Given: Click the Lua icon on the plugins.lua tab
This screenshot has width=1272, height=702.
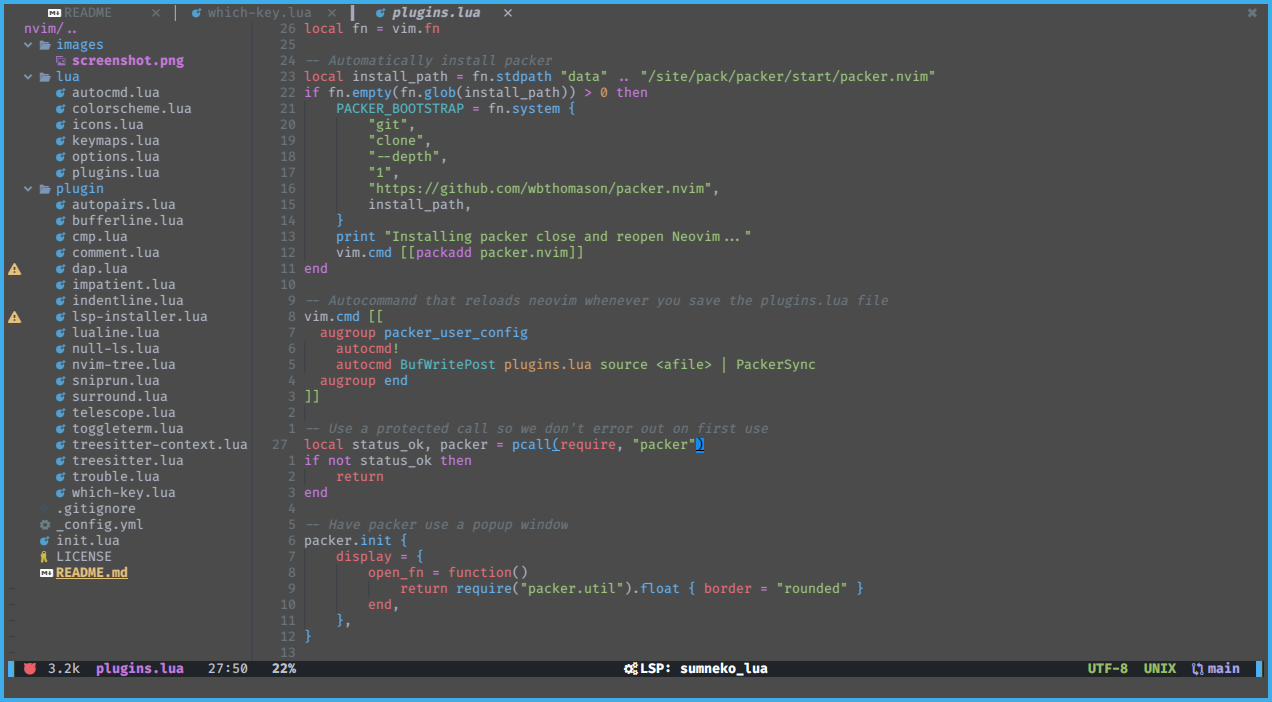Looking at the screenshot, I should tap(380, 13).
